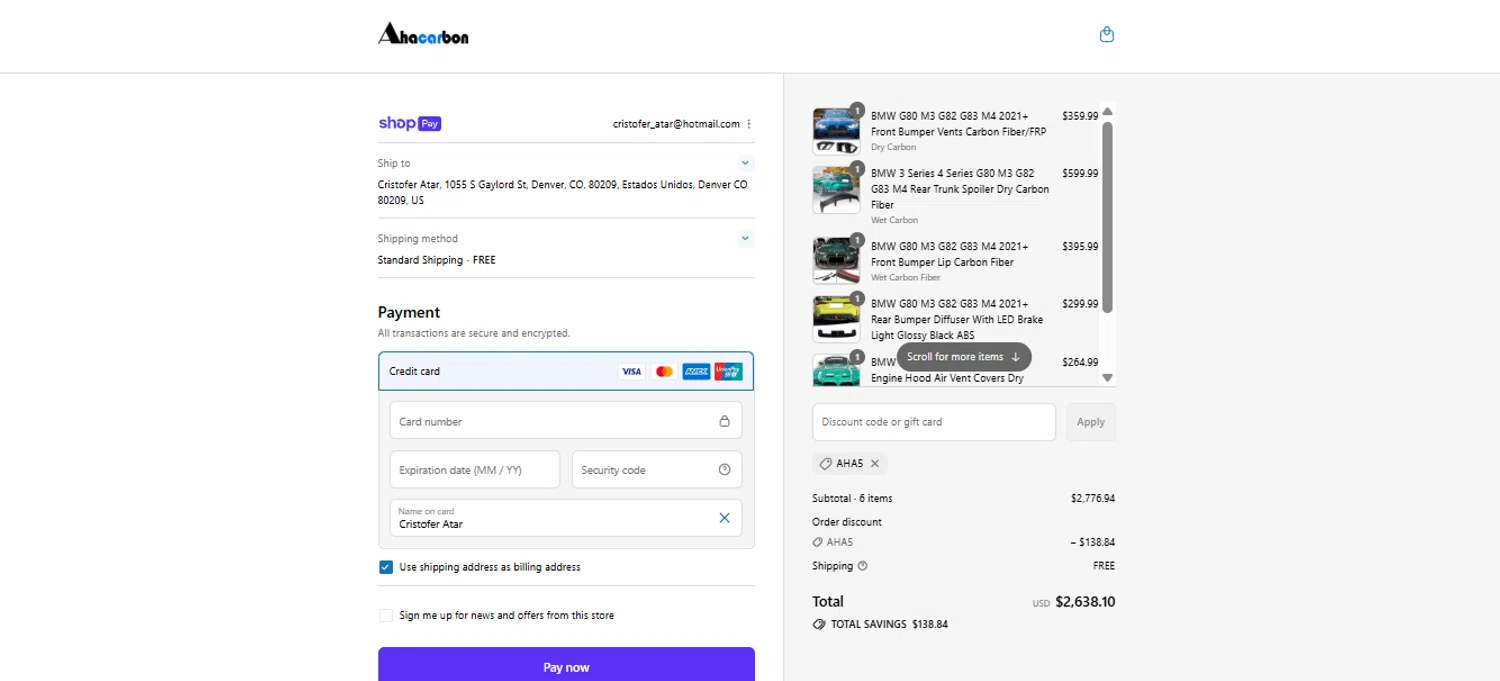Click the Payment heading
Screen dimensions: 1500x681
(x=409, y=312)
